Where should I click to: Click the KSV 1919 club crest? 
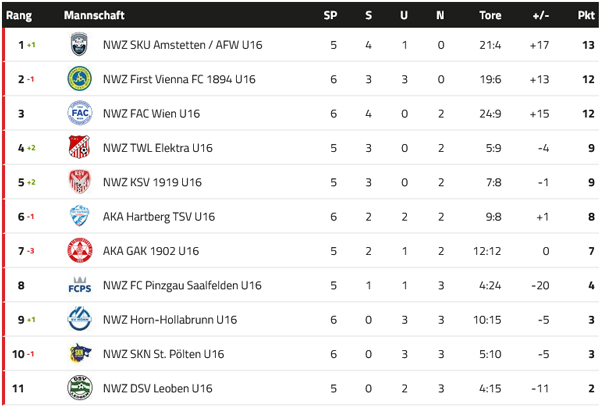tap(79, 182)
